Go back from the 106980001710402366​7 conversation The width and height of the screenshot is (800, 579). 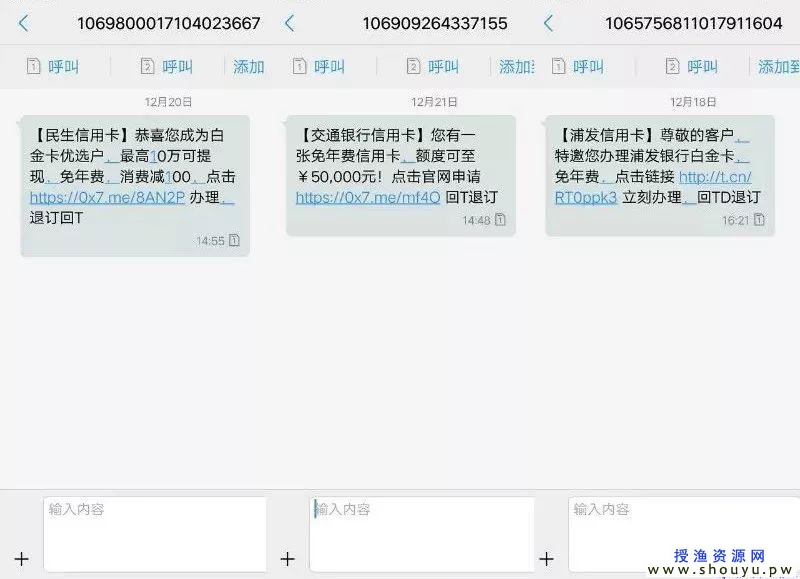23,23
